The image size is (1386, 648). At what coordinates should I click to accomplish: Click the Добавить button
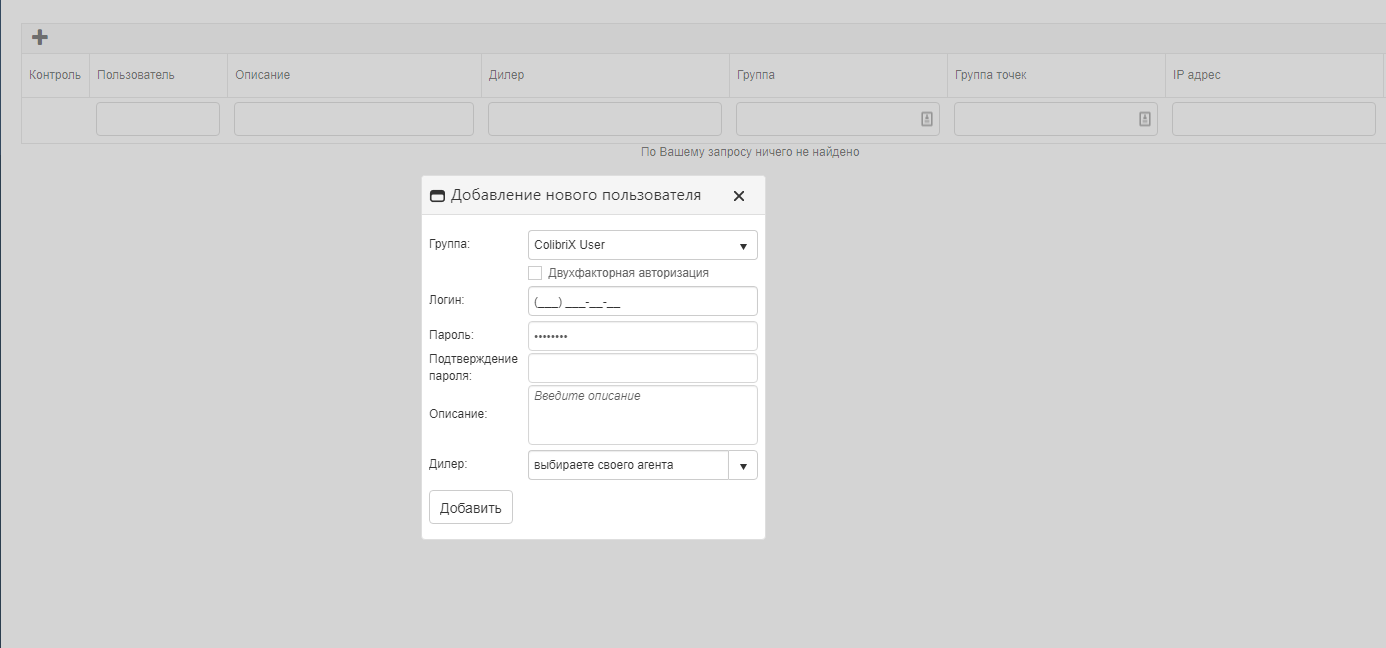471,507
